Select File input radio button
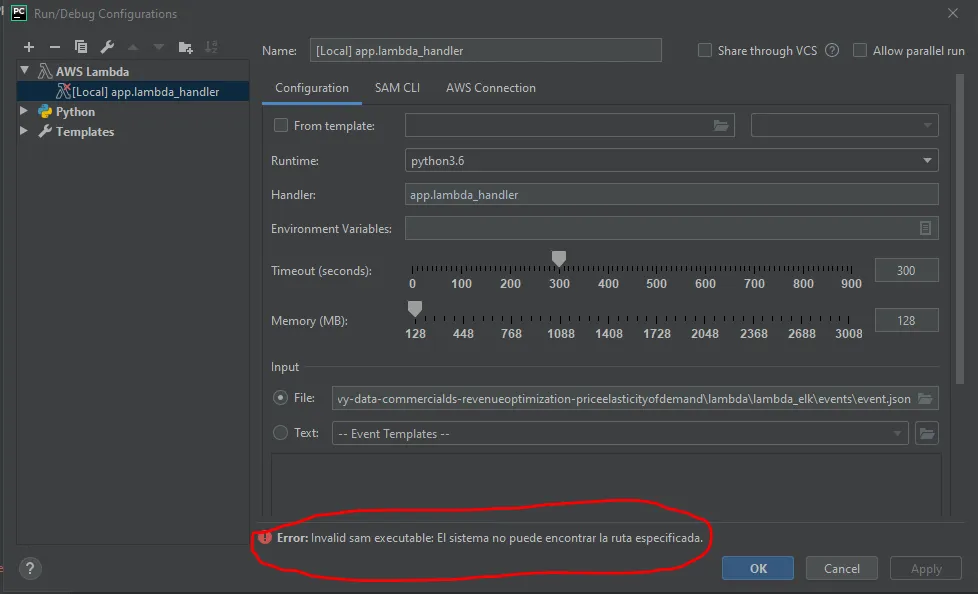The width and height of the screenshot is (978, 594). coord(281,397)
